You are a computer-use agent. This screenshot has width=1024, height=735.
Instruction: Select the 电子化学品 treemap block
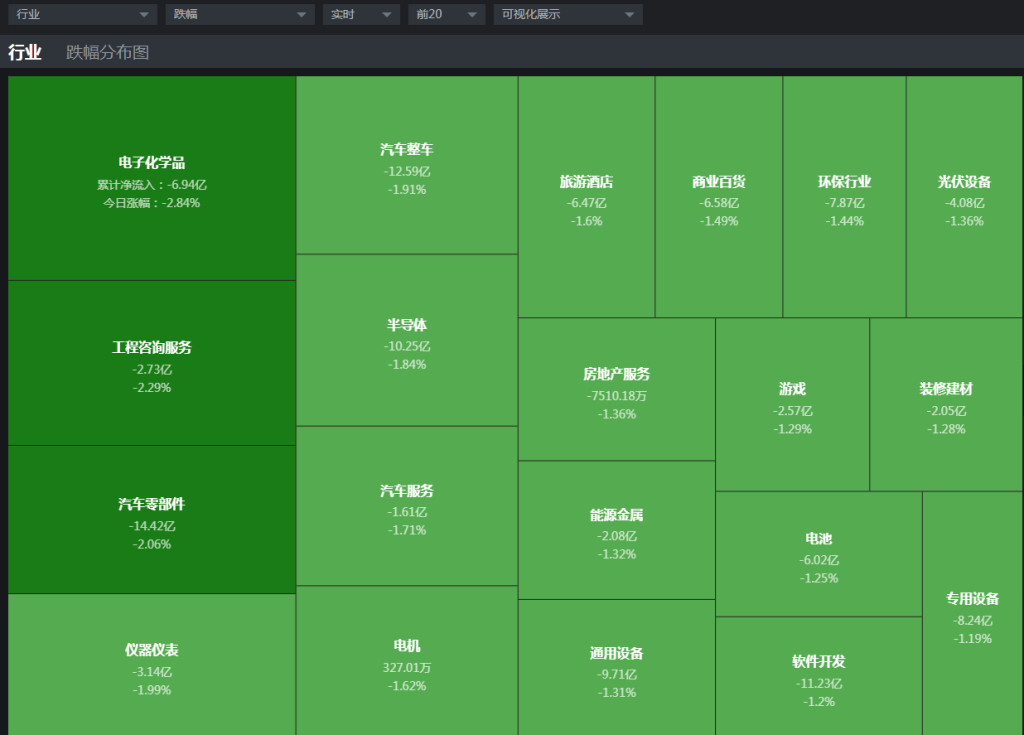(x=152, y=178)
